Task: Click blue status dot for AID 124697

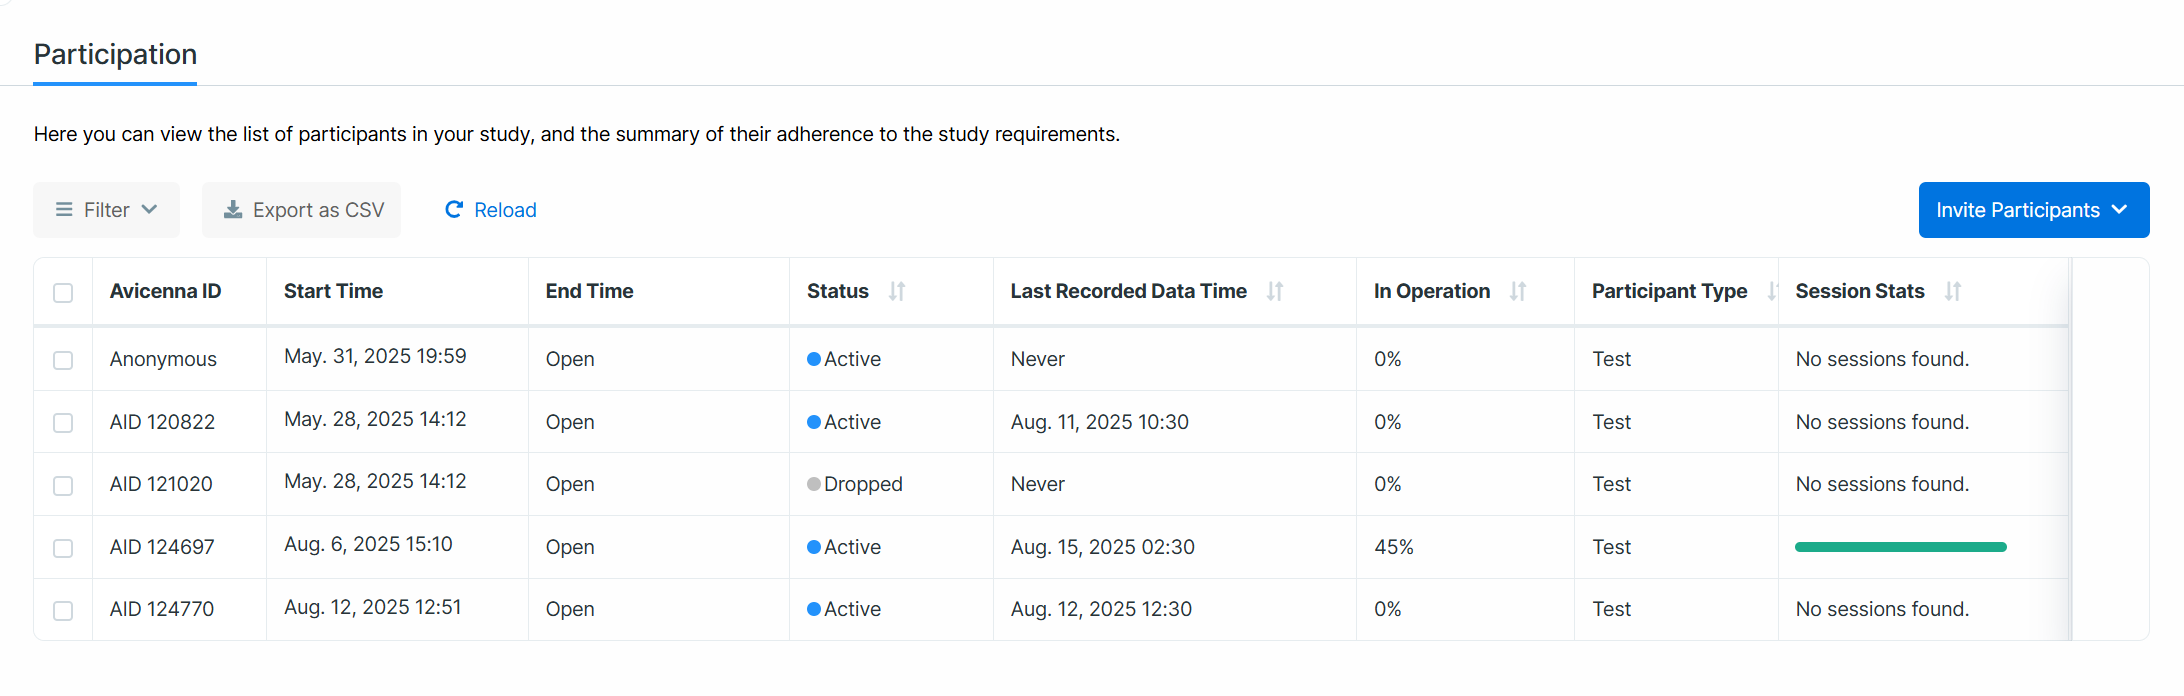Action: click(814, 547)
